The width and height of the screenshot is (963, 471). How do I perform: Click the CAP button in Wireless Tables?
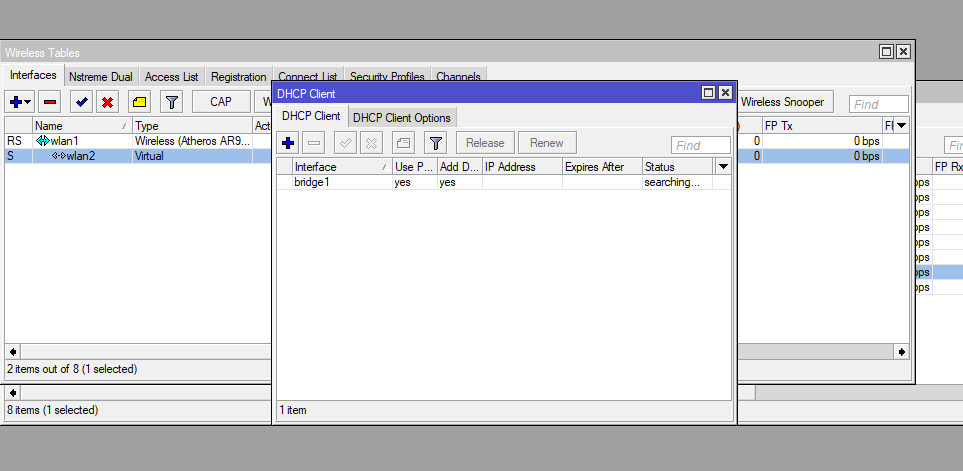(220, 102)
